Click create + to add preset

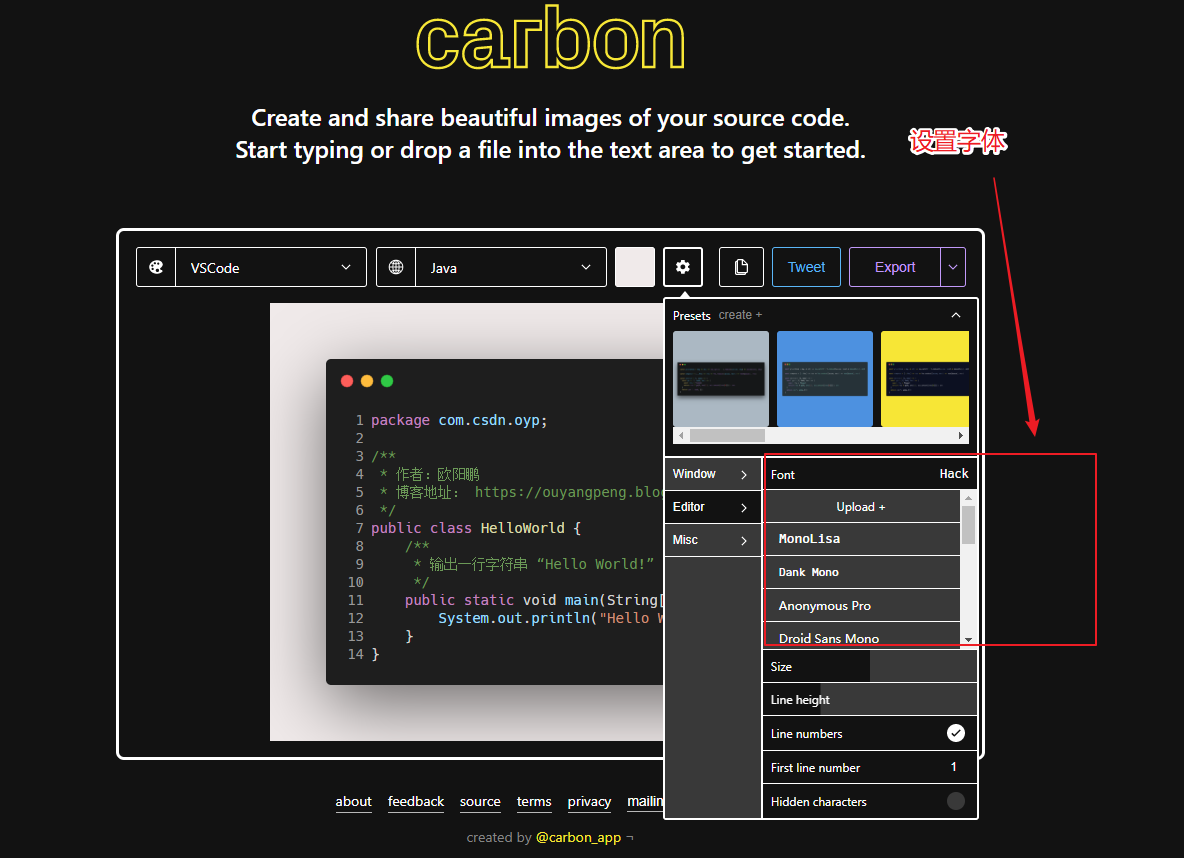pyautogui.click(x=740, y=315)
